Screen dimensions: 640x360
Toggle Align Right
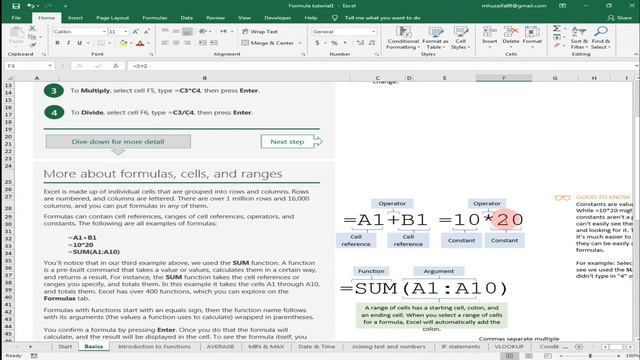pyautogui.click(x=187, y=43)
